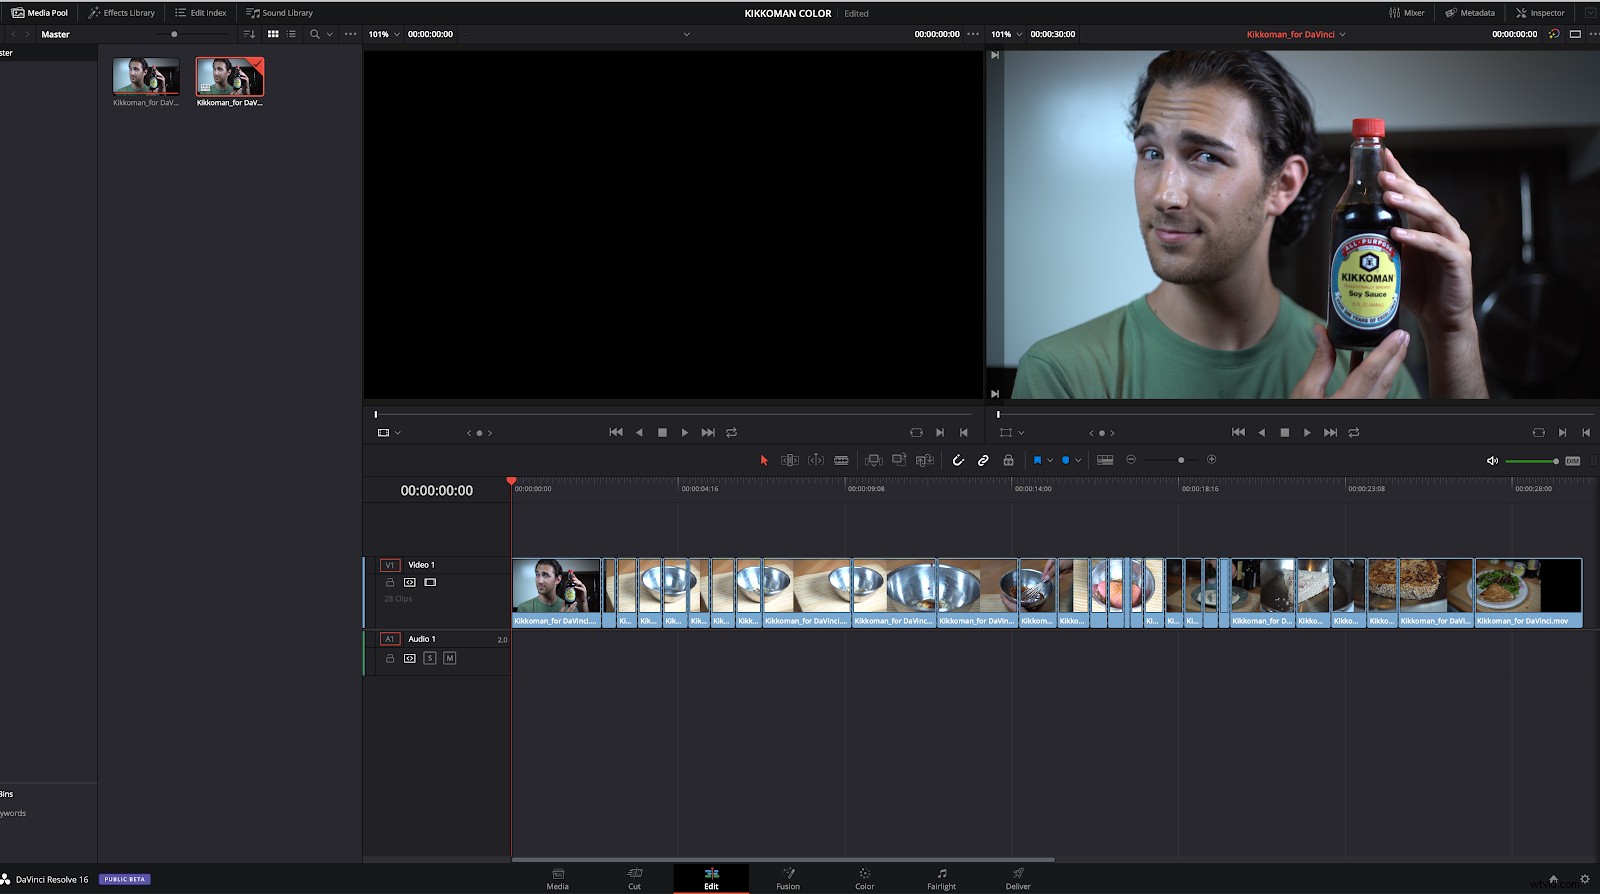Open the Inspector panel
The height and width of the screenshot is (894, 1600).
pyautogui.click(x=1540, y=13)
